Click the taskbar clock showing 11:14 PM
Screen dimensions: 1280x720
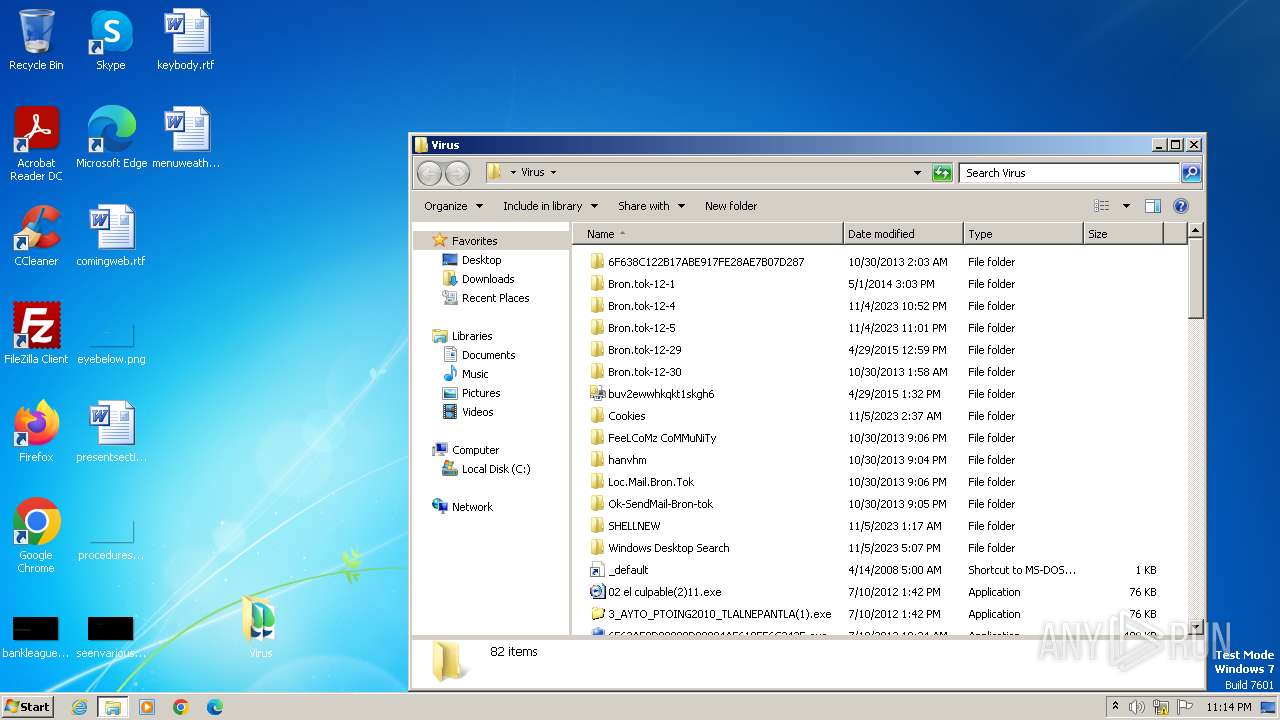click(x=1229, y=707)
